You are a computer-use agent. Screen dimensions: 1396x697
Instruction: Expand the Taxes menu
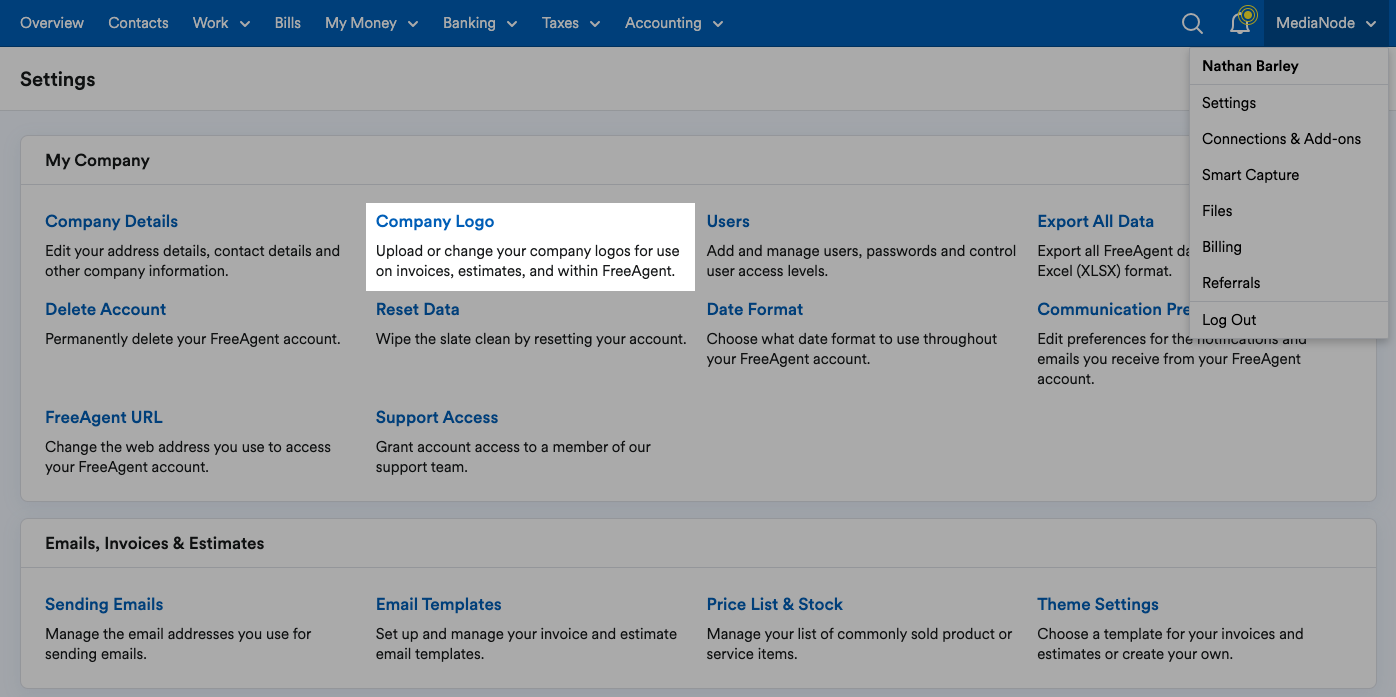click(x=571, y=23)
